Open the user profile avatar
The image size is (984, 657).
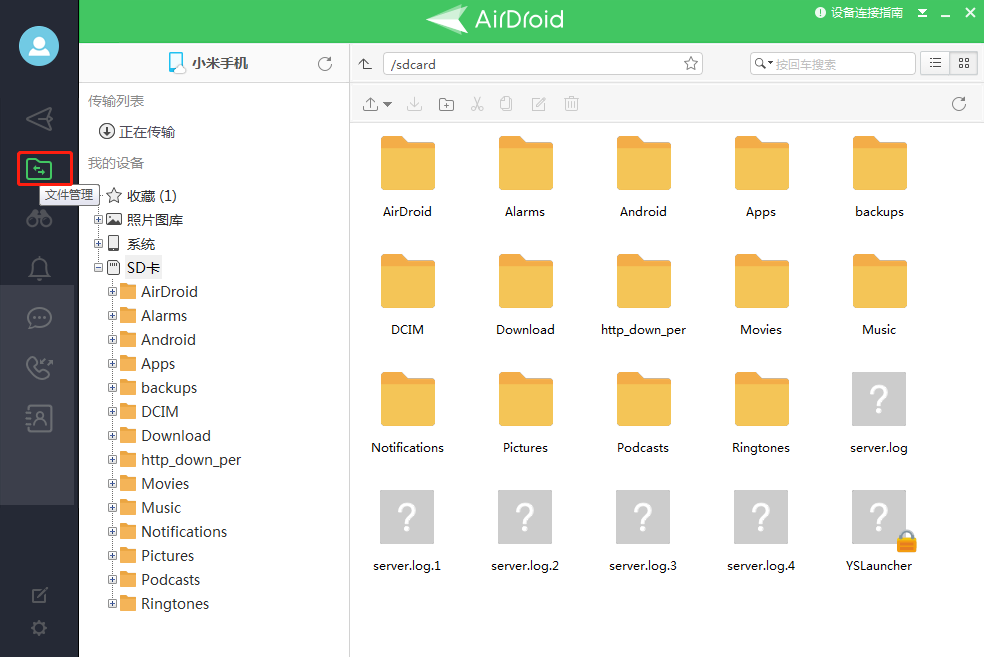pyautogui.click(x=39, y=46)
